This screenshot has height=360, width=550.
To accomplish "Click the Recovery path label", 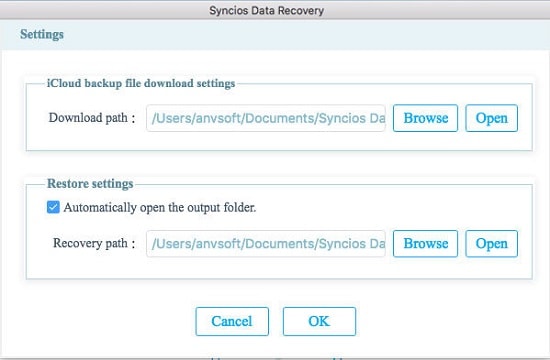I will click(94, 243).
